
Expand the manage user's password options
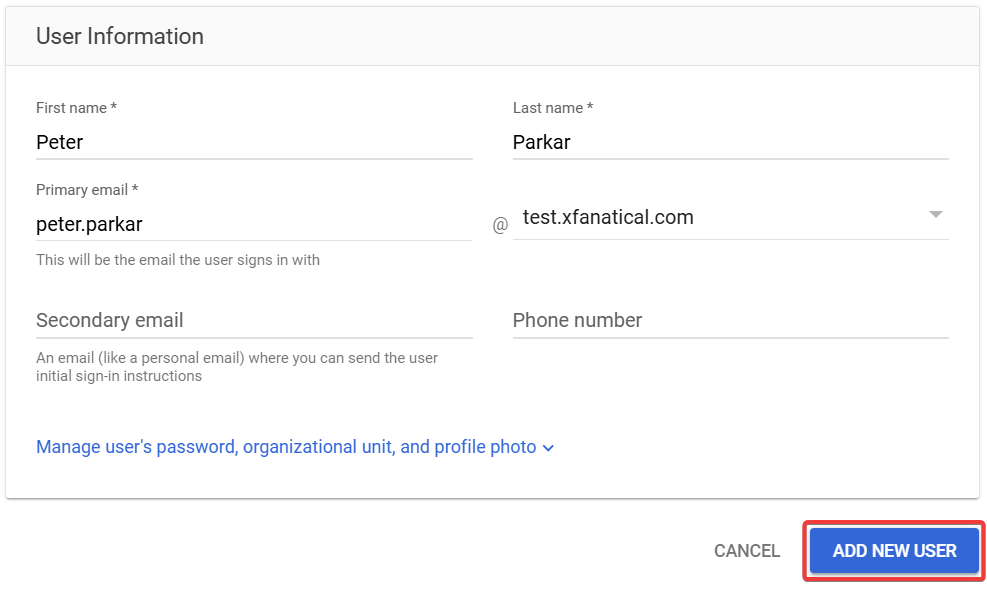click(x=296, y=446)
